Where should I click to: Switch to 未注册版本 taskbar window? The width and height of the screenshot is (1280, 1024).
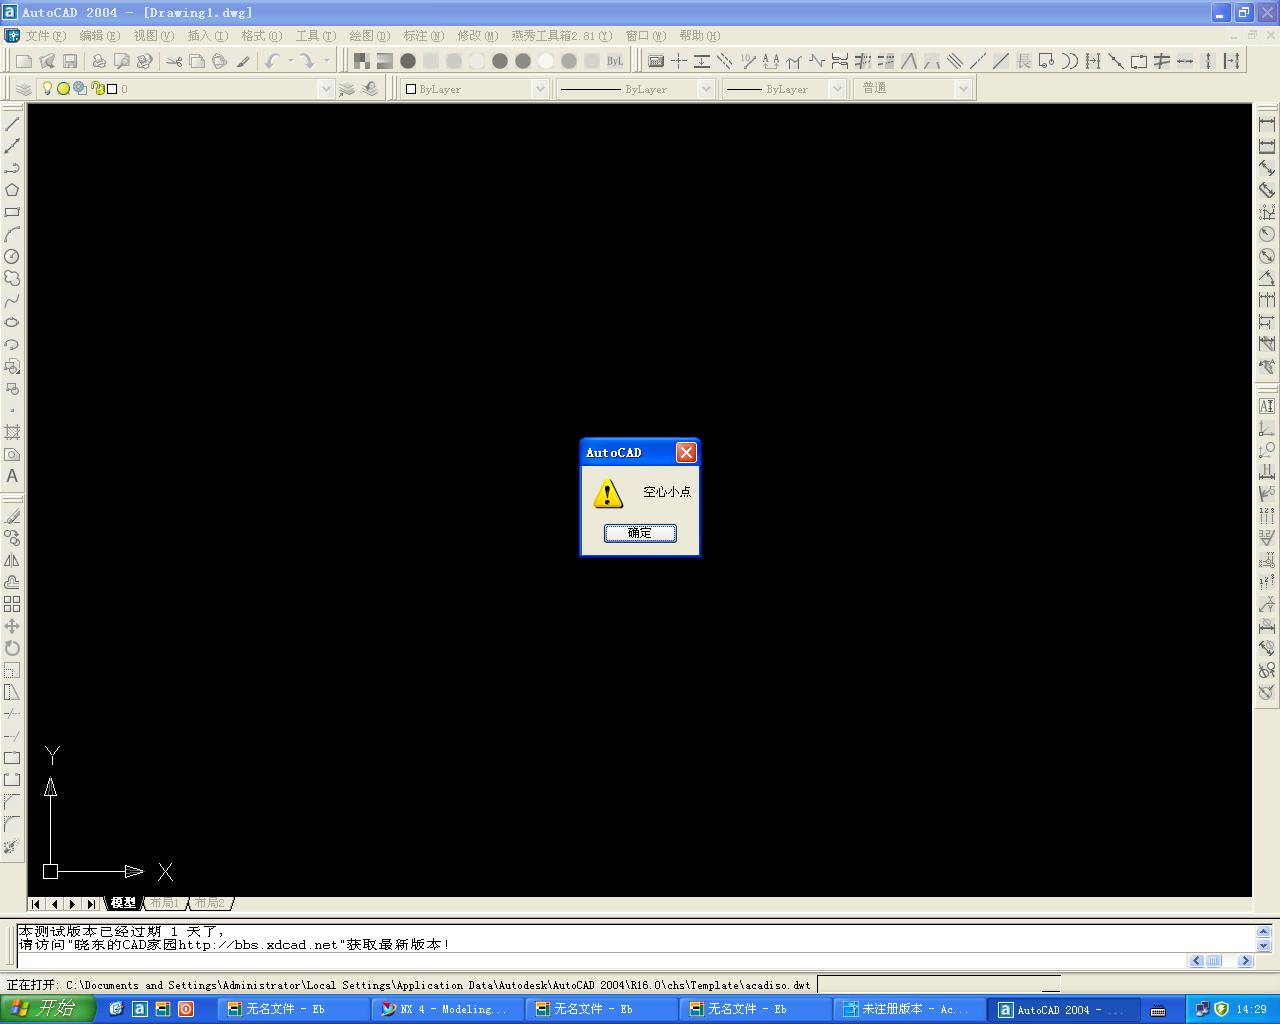909,1010
